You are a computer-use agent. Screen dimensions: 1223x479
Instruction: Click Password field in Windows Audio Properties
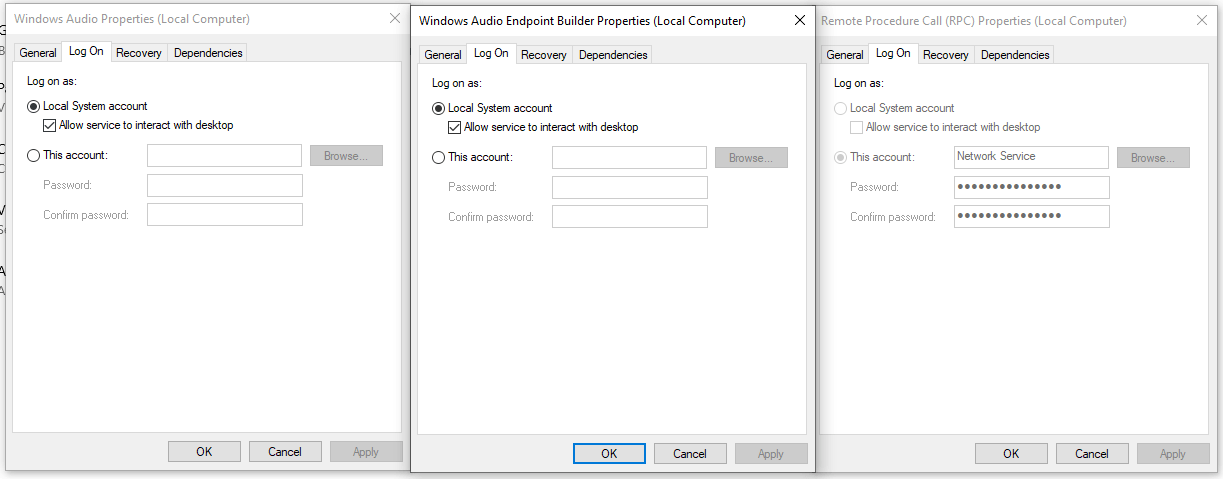[225, 185]
